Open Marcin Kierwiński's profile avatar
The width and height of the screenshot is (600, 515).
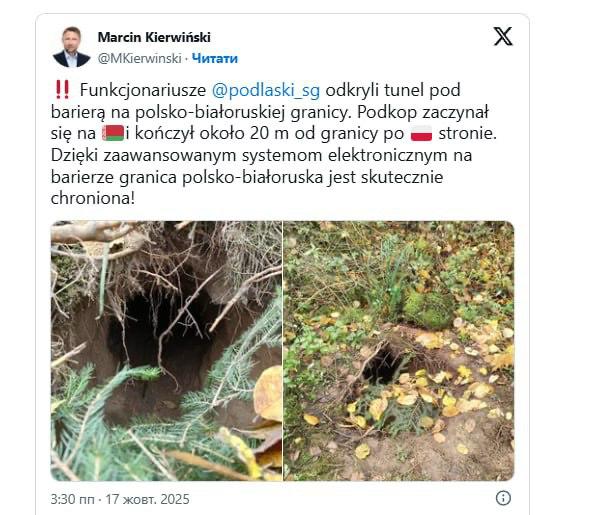pos(72,47)
